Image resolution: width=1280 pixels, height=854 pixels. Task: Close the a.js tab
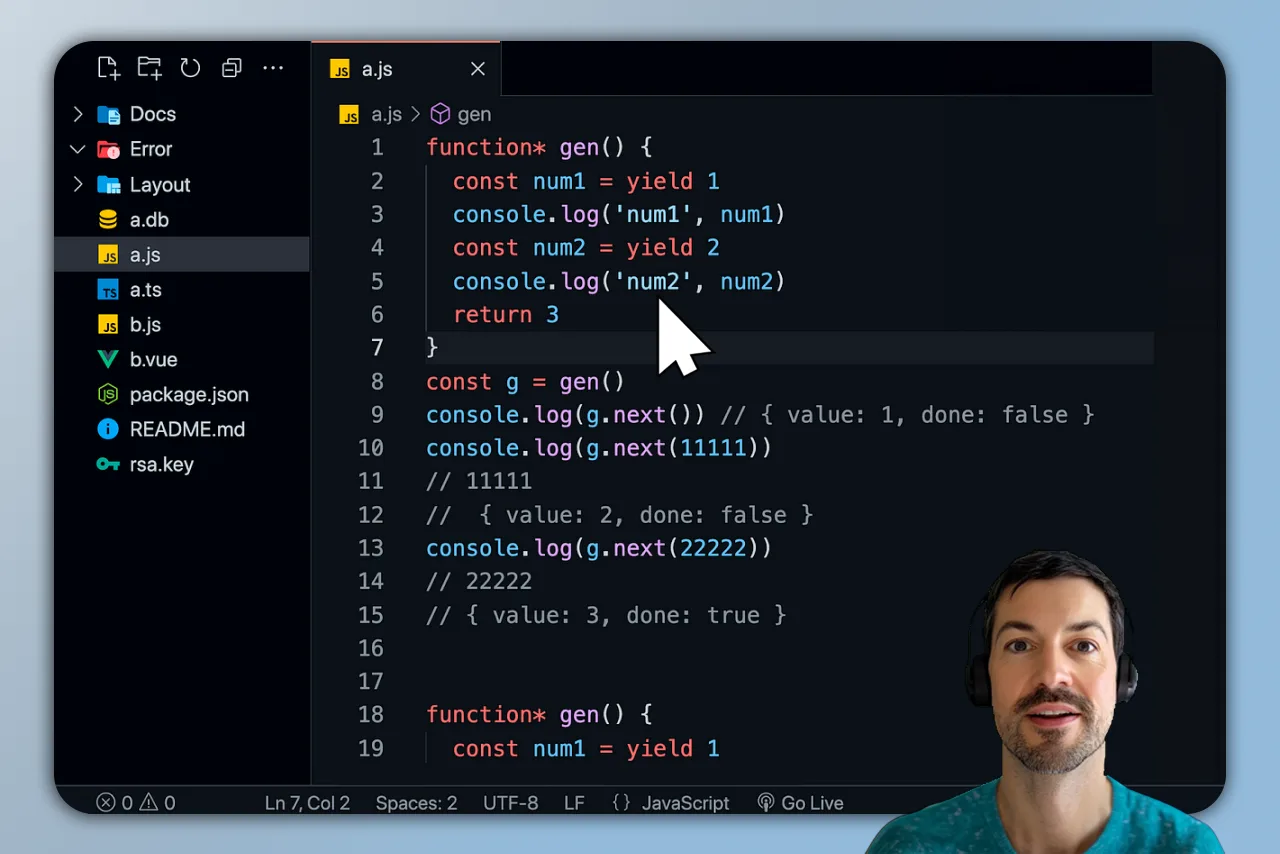click(478, 69)
